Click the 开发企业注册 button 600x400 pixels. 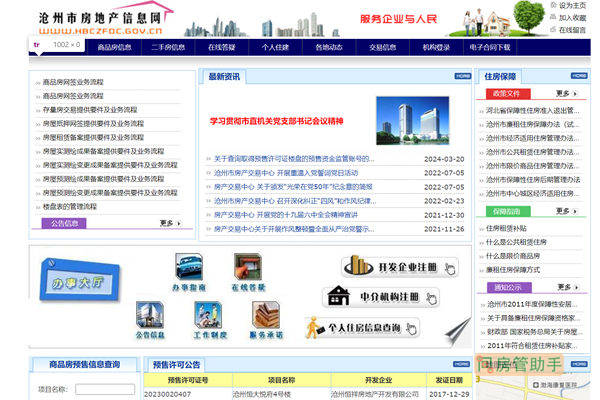point(400,267)
